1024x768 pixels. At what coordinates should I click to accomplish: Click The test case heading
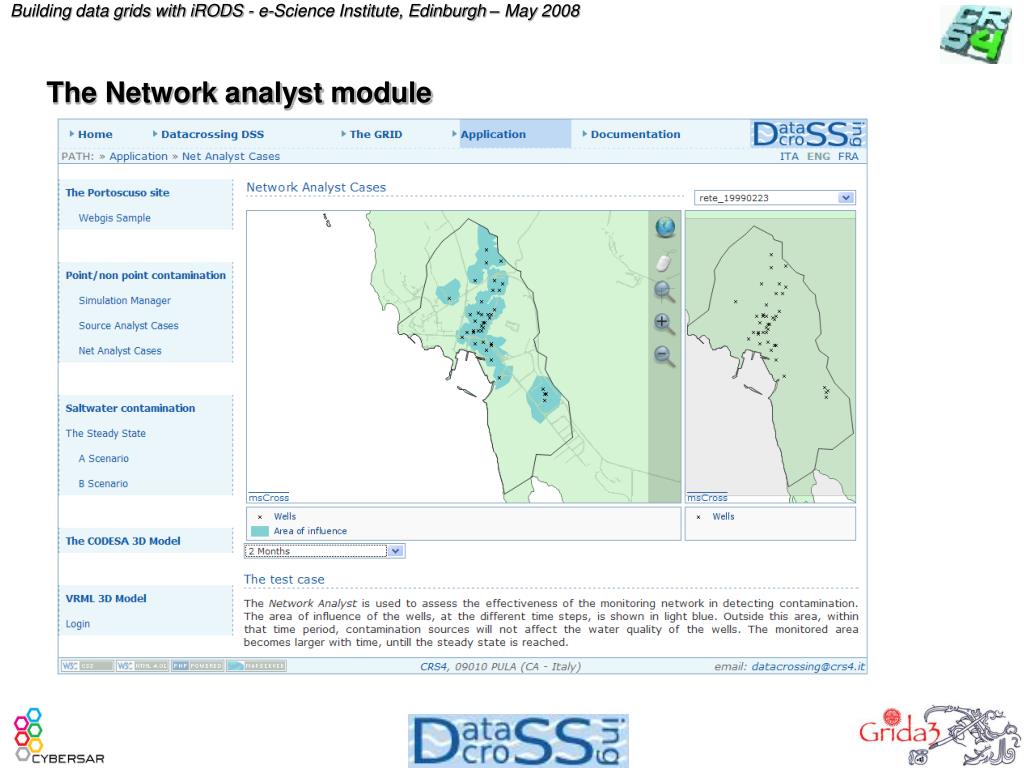[284, 579]
